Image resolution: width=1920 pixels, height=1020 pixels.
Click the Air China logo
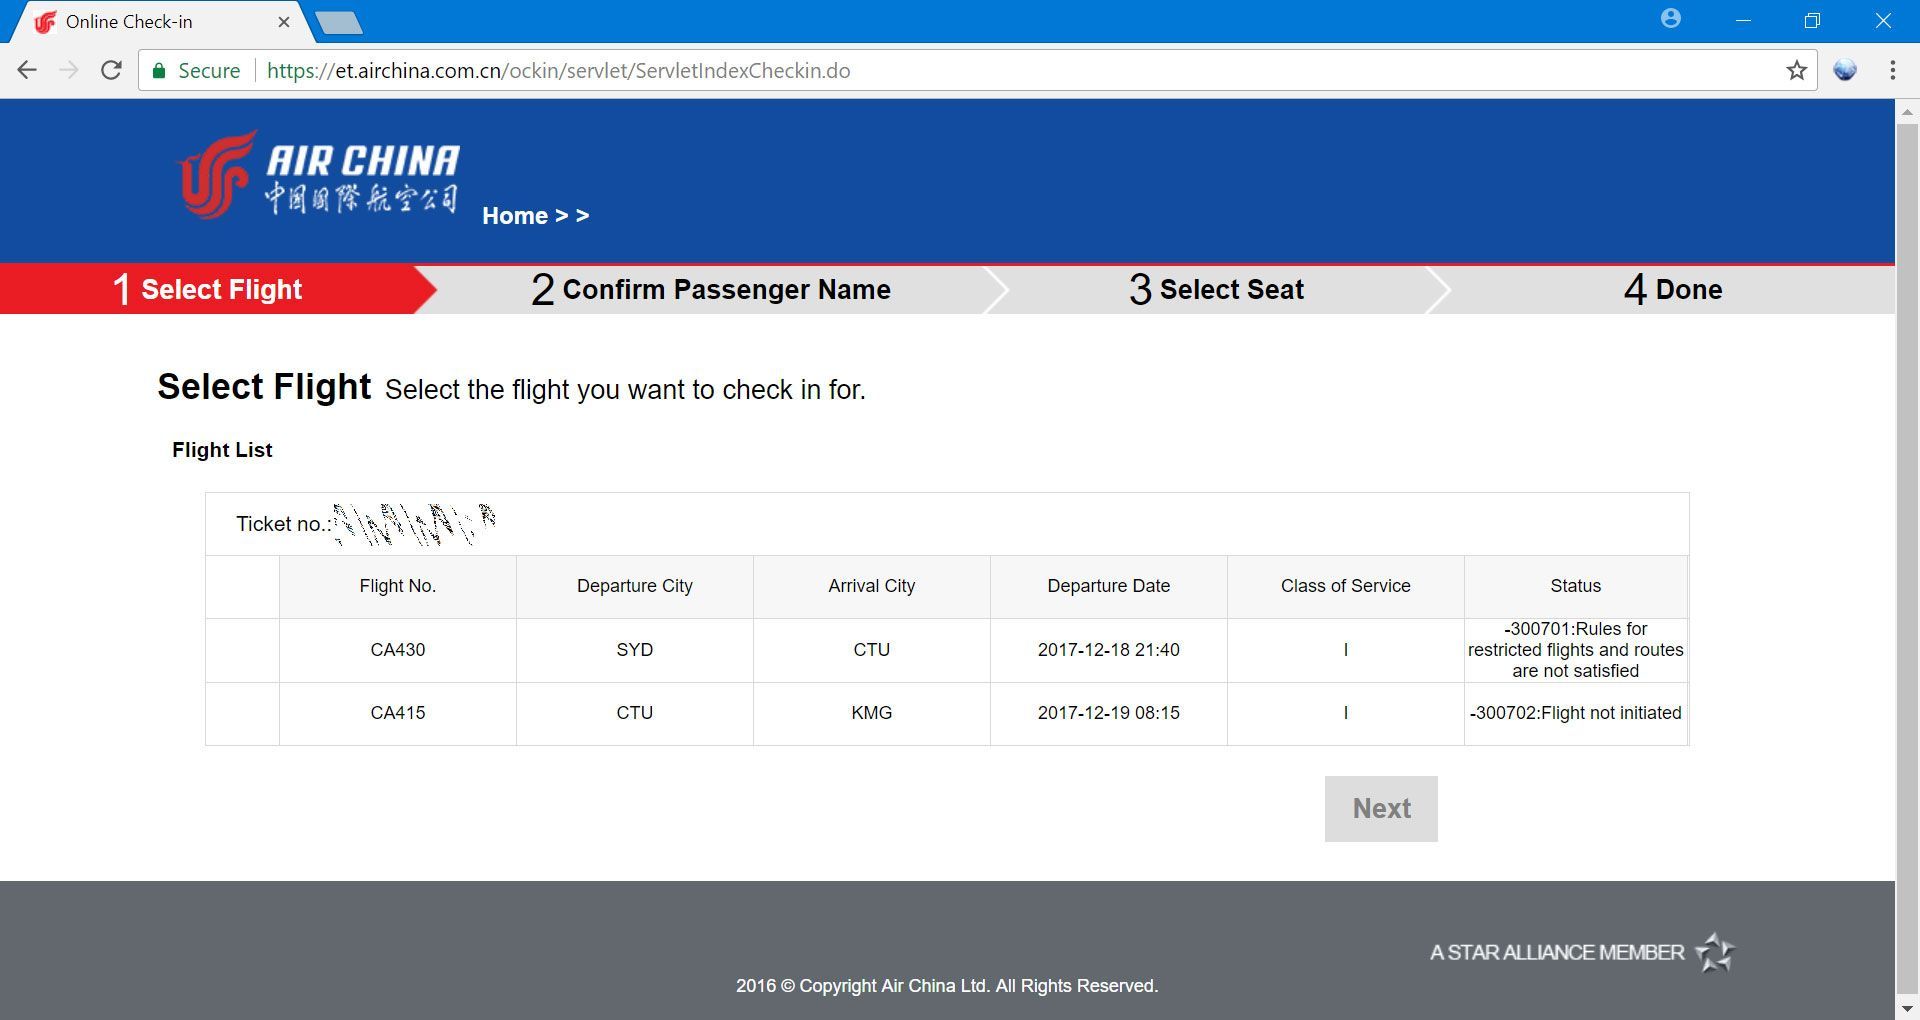318,174
